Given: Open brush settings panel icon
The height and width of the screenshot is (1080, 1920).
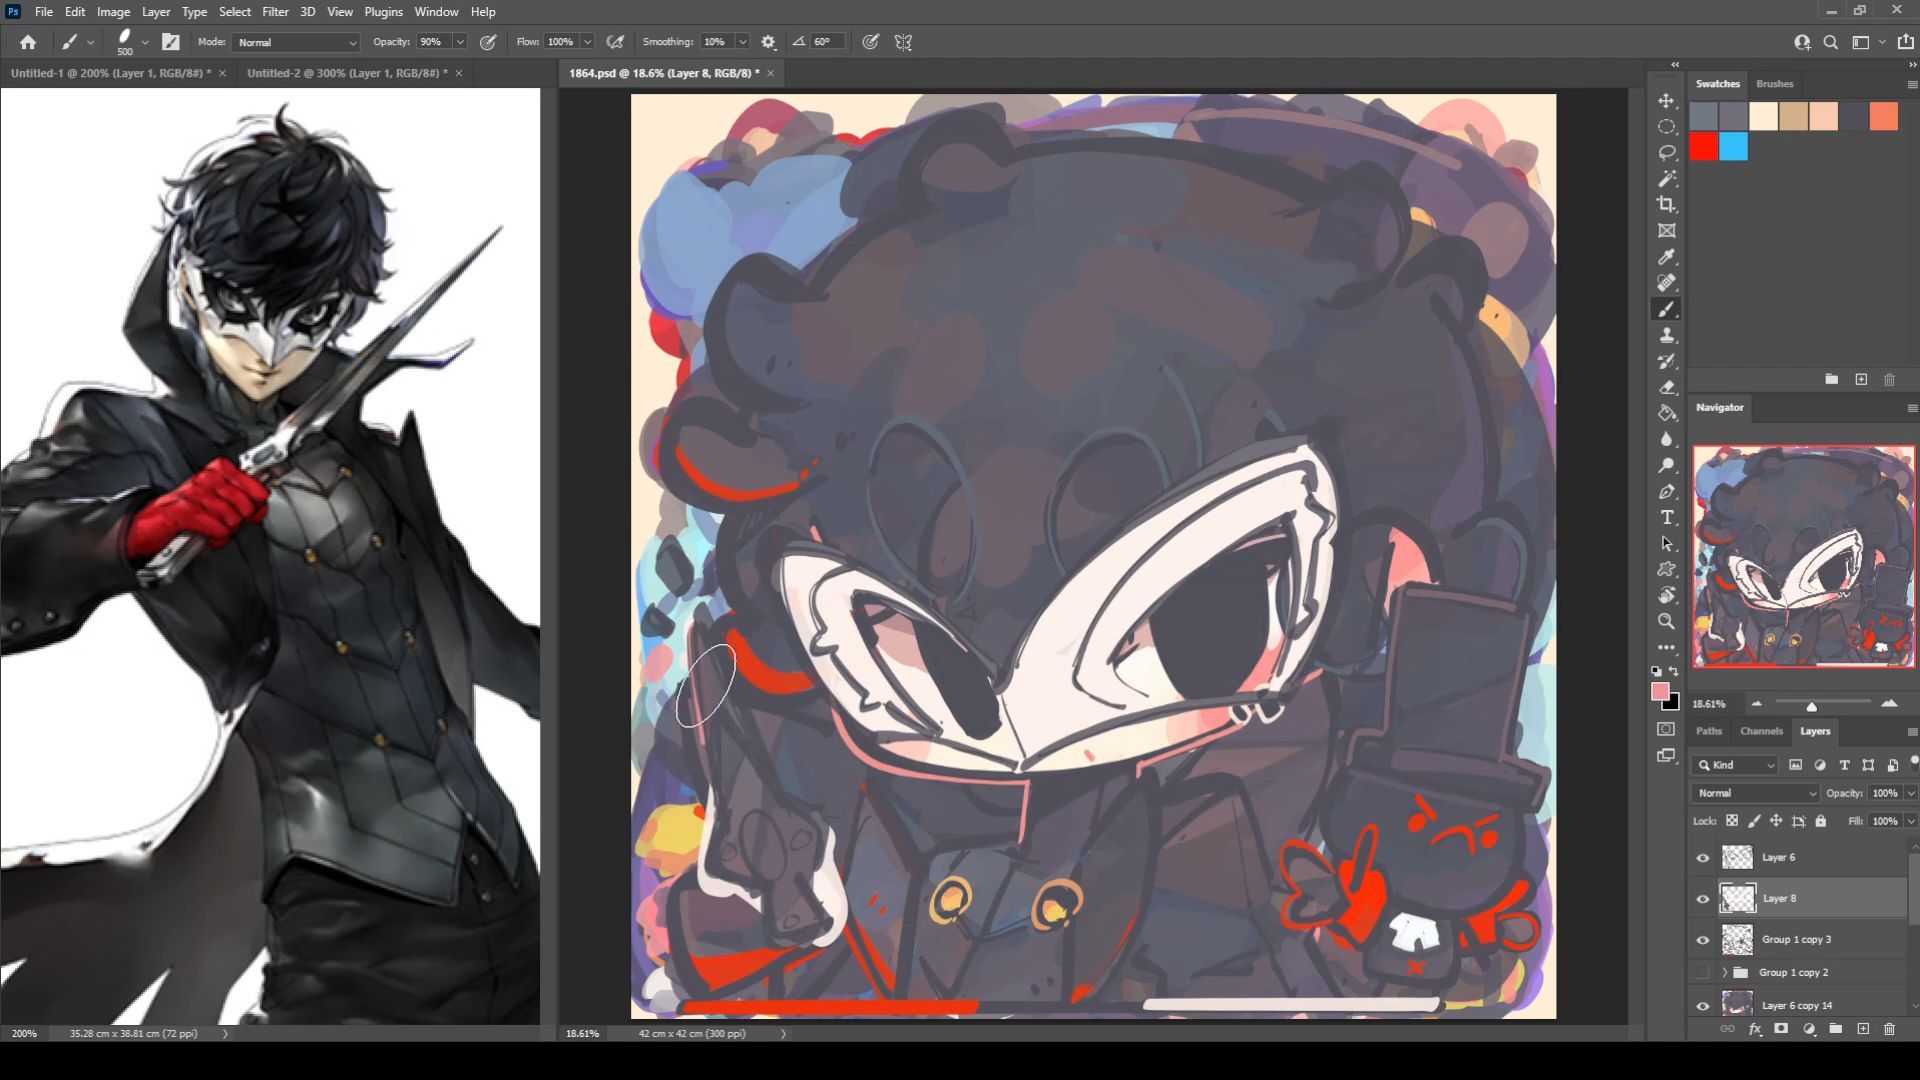Looking at the screenshot, I should [171, 42].
